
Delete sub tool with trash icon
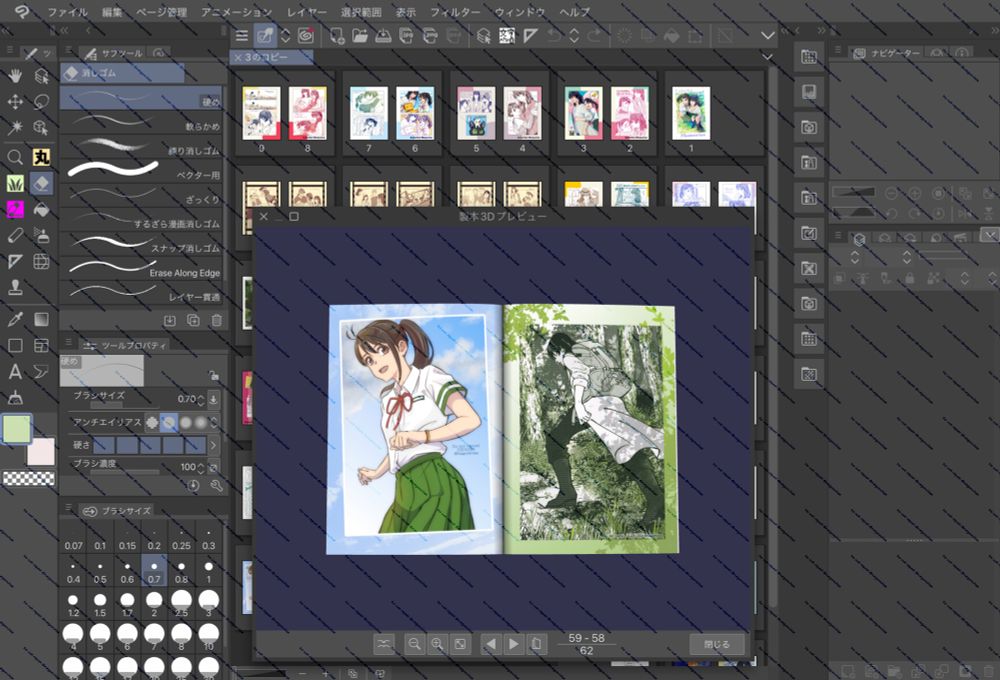pyautogui.click(x=217, y=320)
